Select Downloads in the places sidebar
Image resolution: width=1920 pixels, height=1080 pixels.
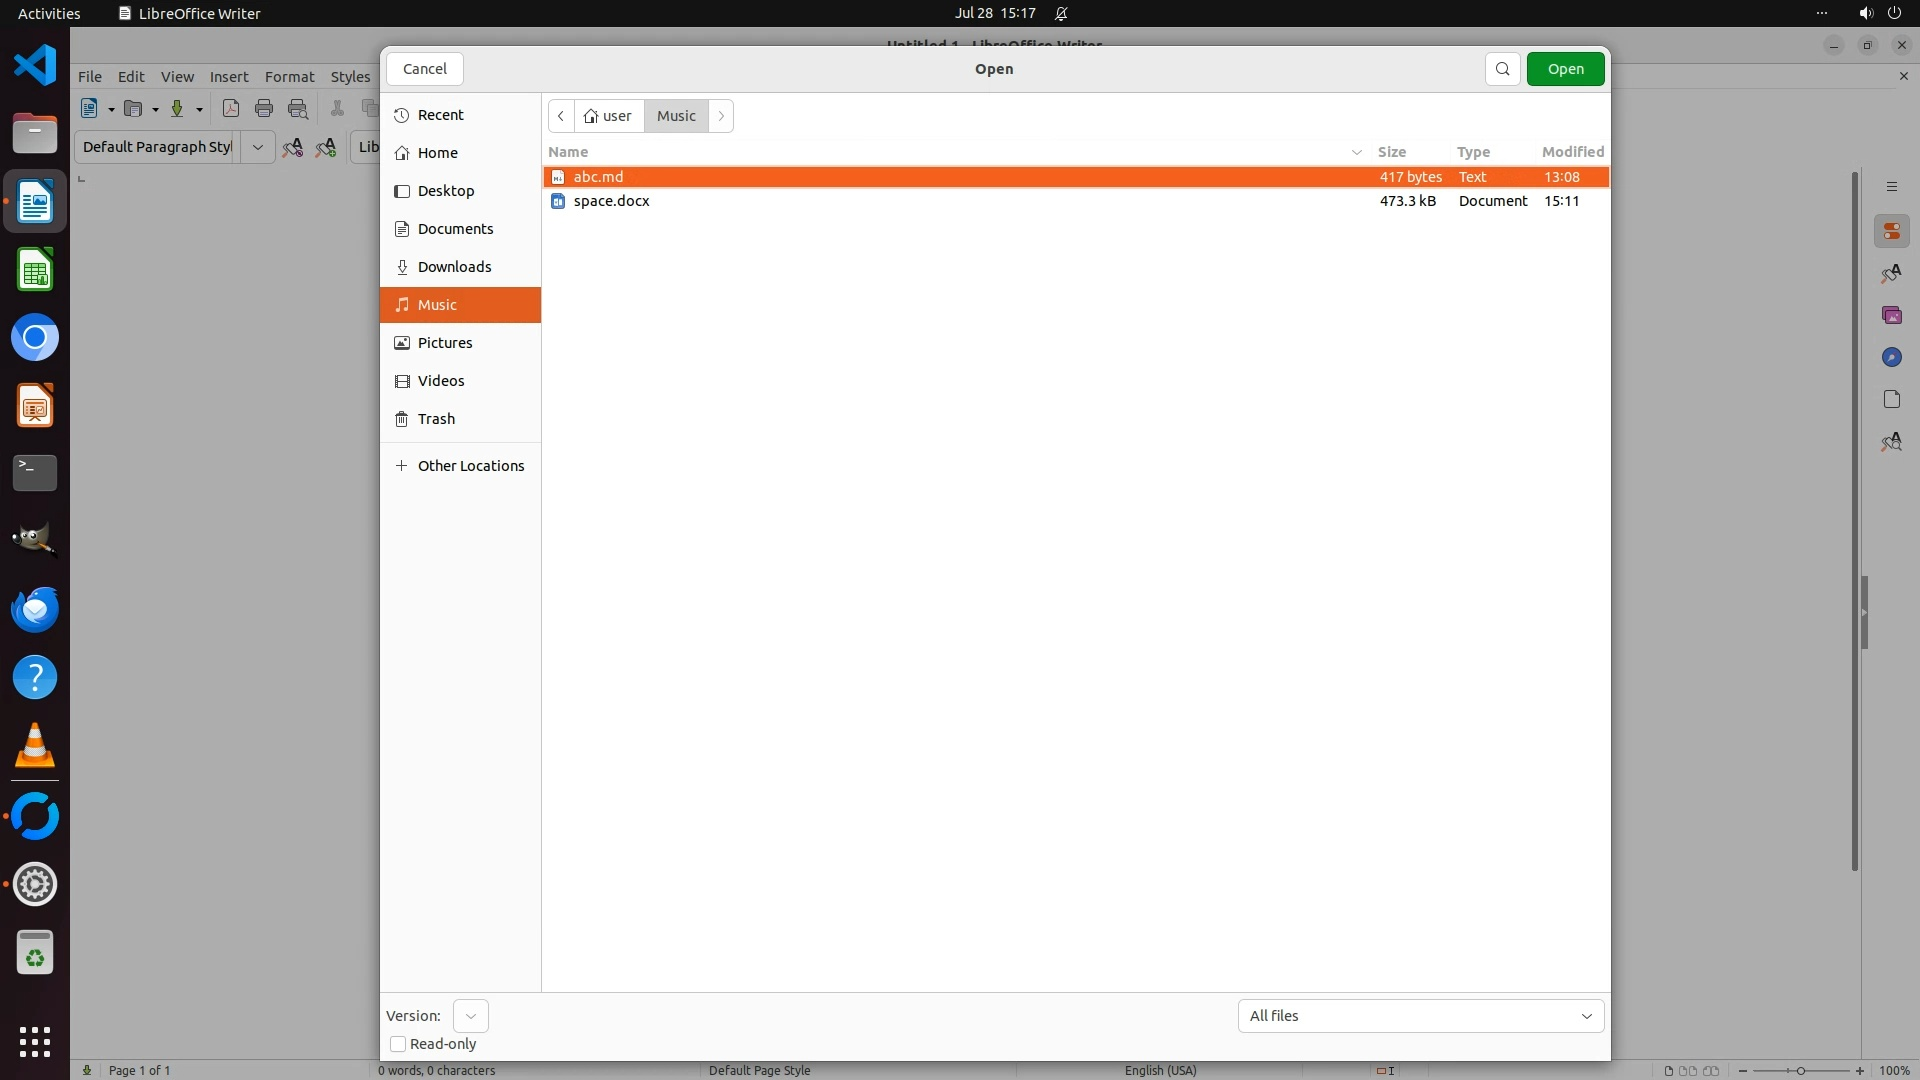[x=454, y=267]
